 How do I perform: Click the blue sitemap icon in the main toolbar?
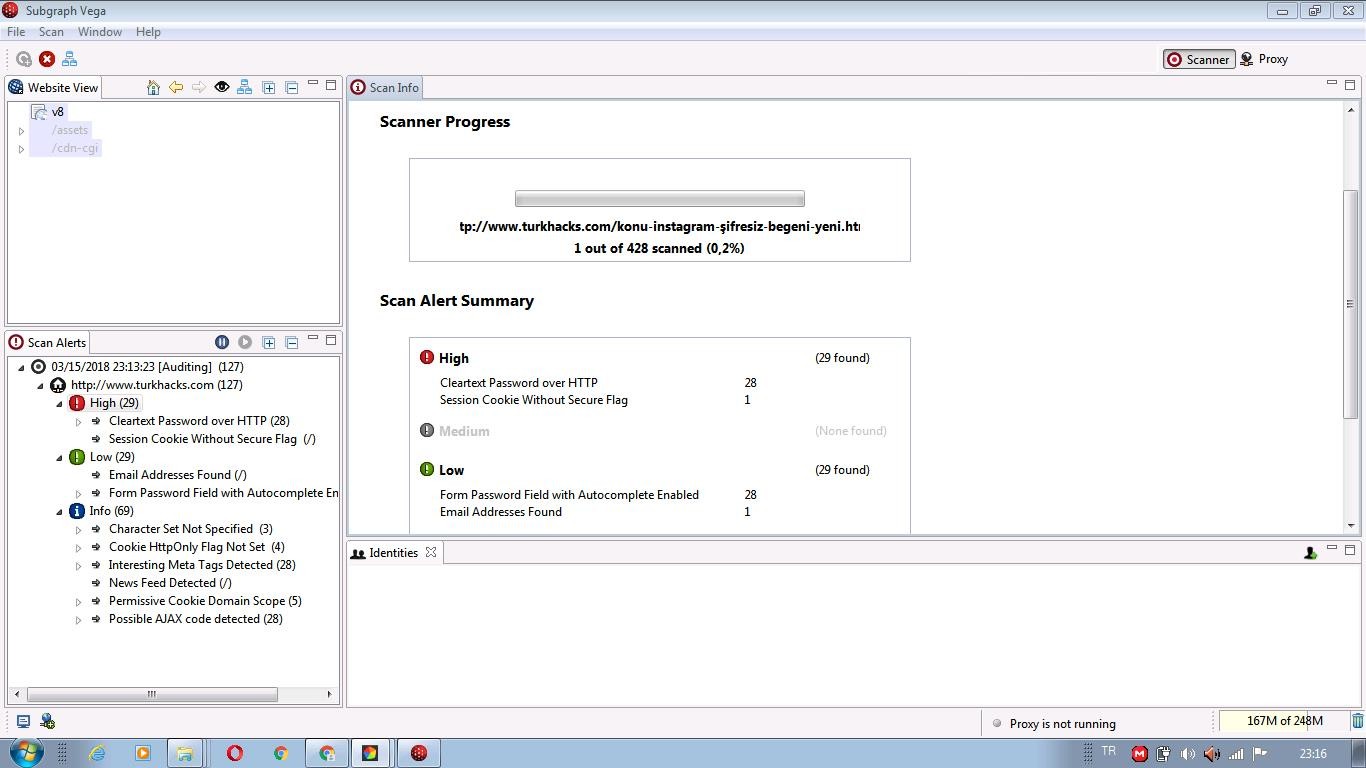pos(70,59)
